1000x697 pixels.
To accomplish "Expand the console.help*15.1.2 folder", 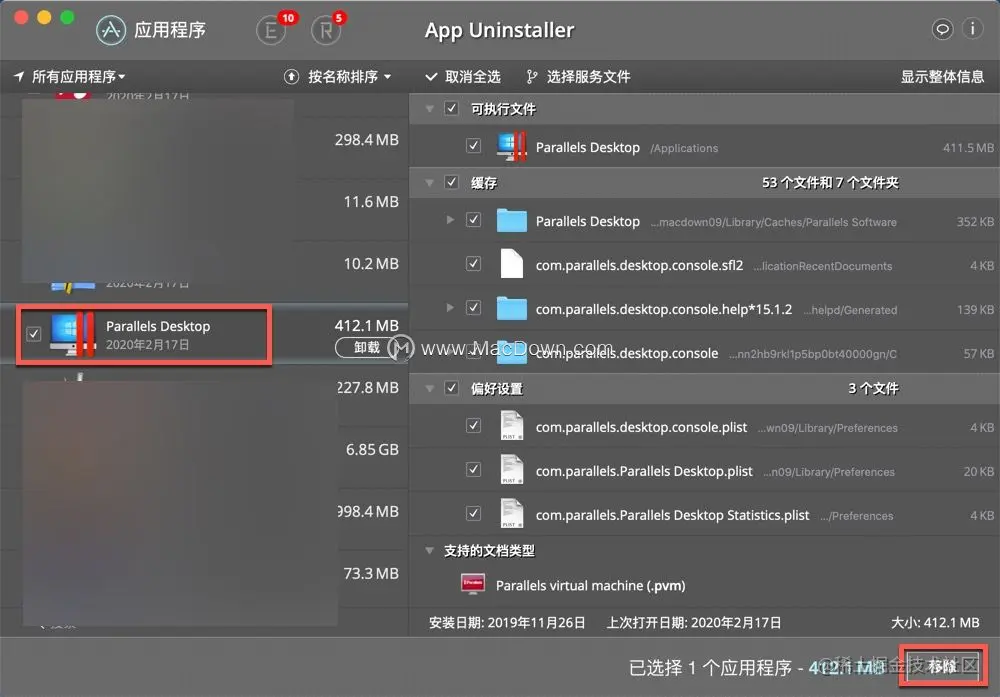I will pyautogui.click(x=450, y=307).
